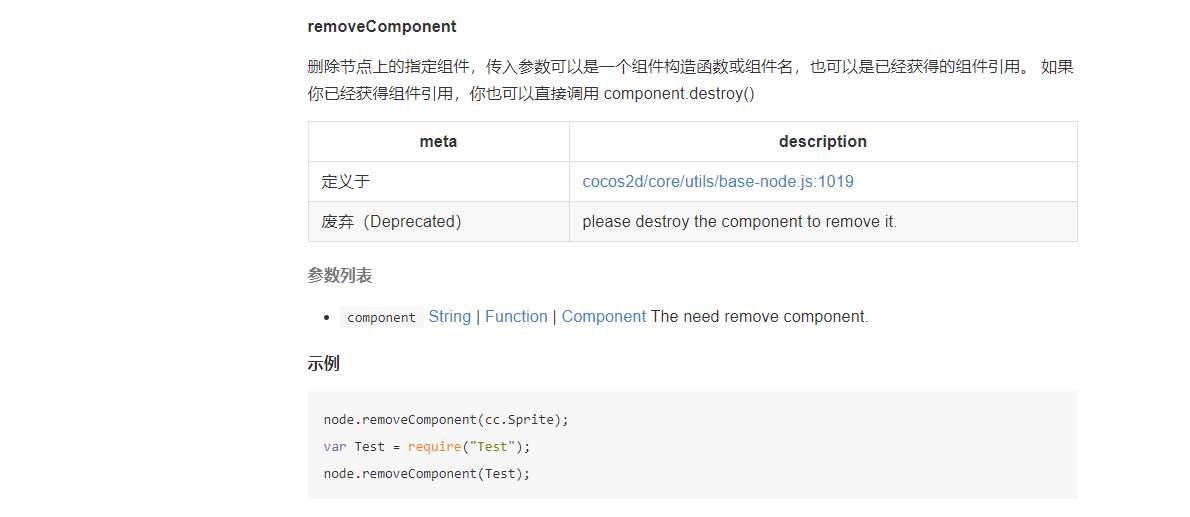Click the 参数列表 heading

340,275
